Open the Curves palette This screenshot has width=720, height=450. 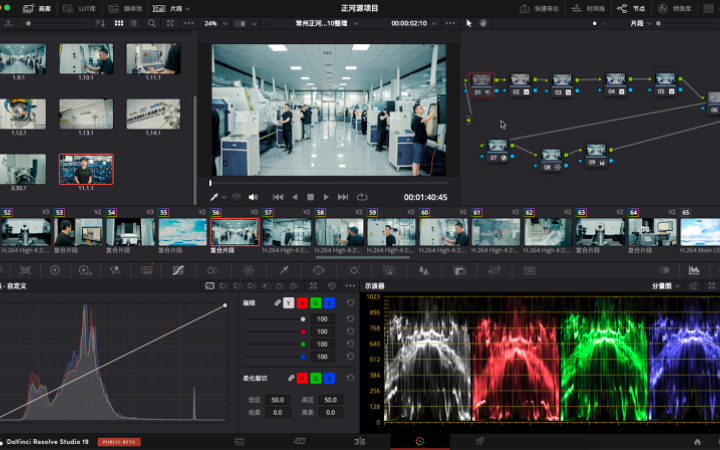(178, 270)
